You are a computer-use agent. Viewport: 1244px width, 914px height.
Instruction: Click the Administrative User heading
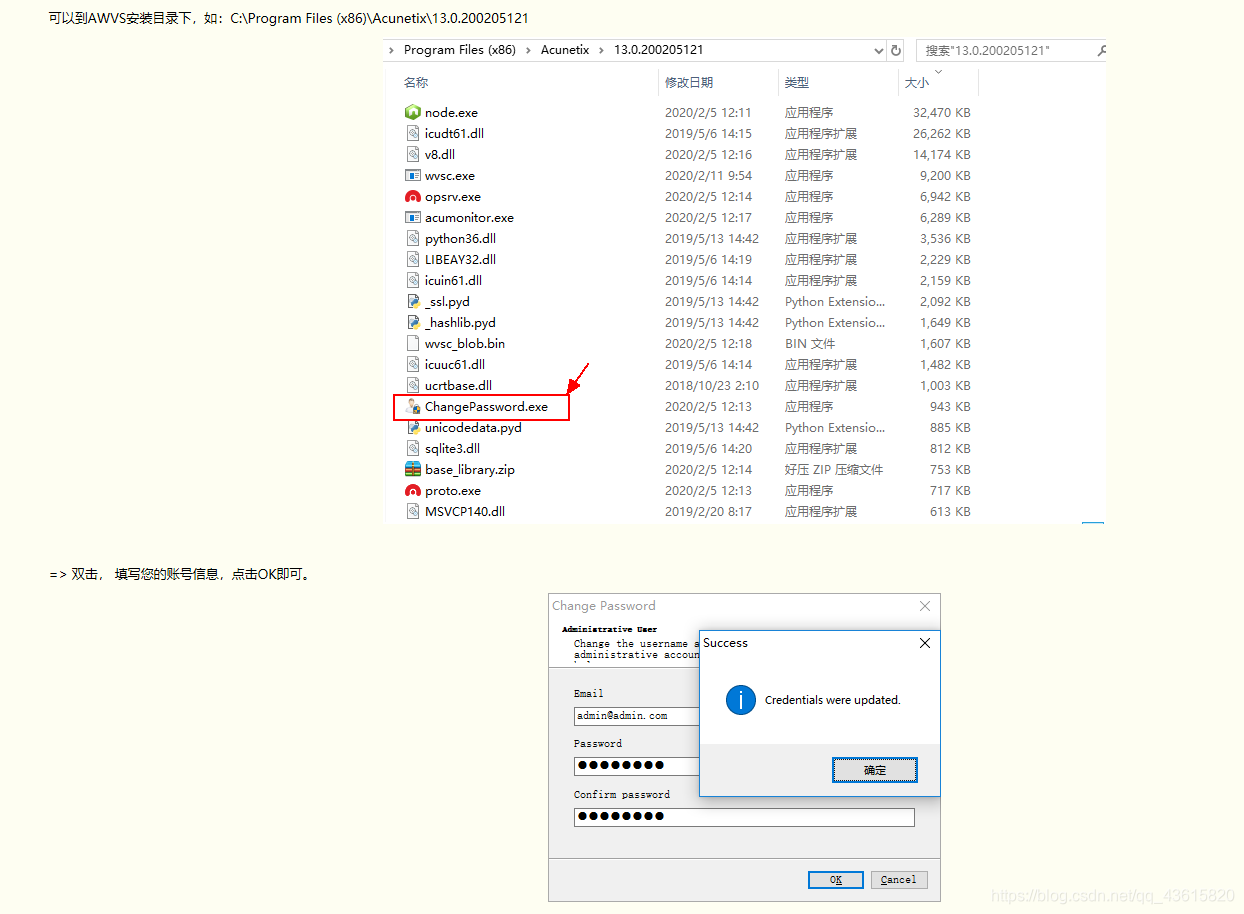click(610, 629)
